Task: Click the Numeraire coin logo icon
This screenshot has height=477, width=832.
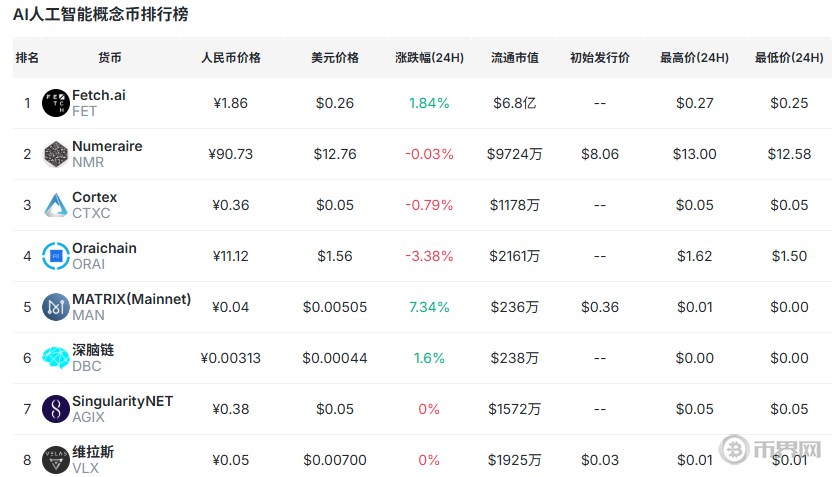Action: pos(54,154)
